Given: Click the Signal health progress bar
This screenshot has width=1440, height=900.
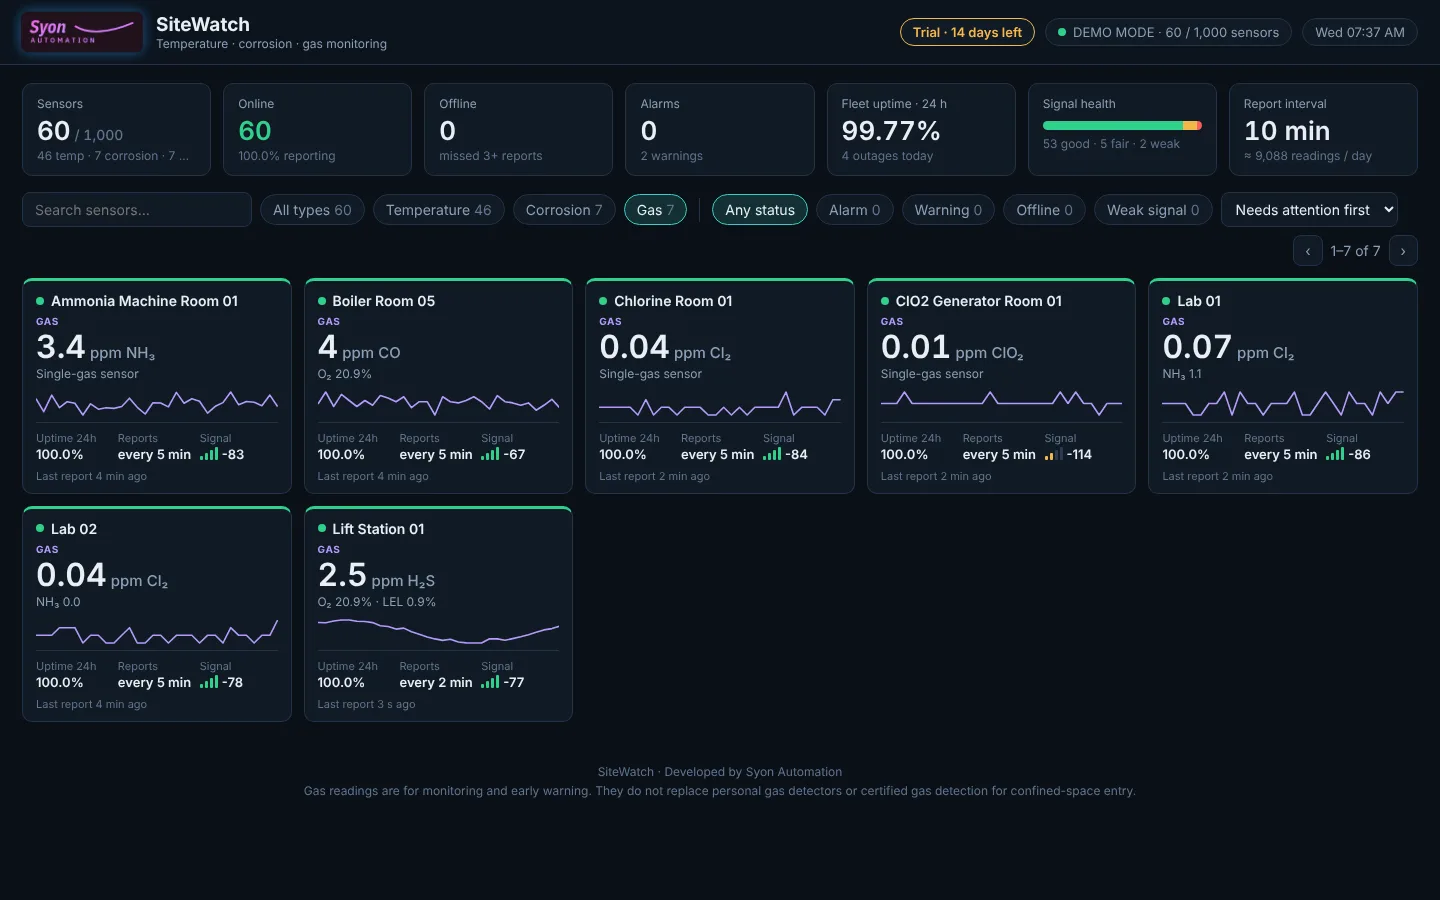Looking at the screenshot, I should point(1122,126).
